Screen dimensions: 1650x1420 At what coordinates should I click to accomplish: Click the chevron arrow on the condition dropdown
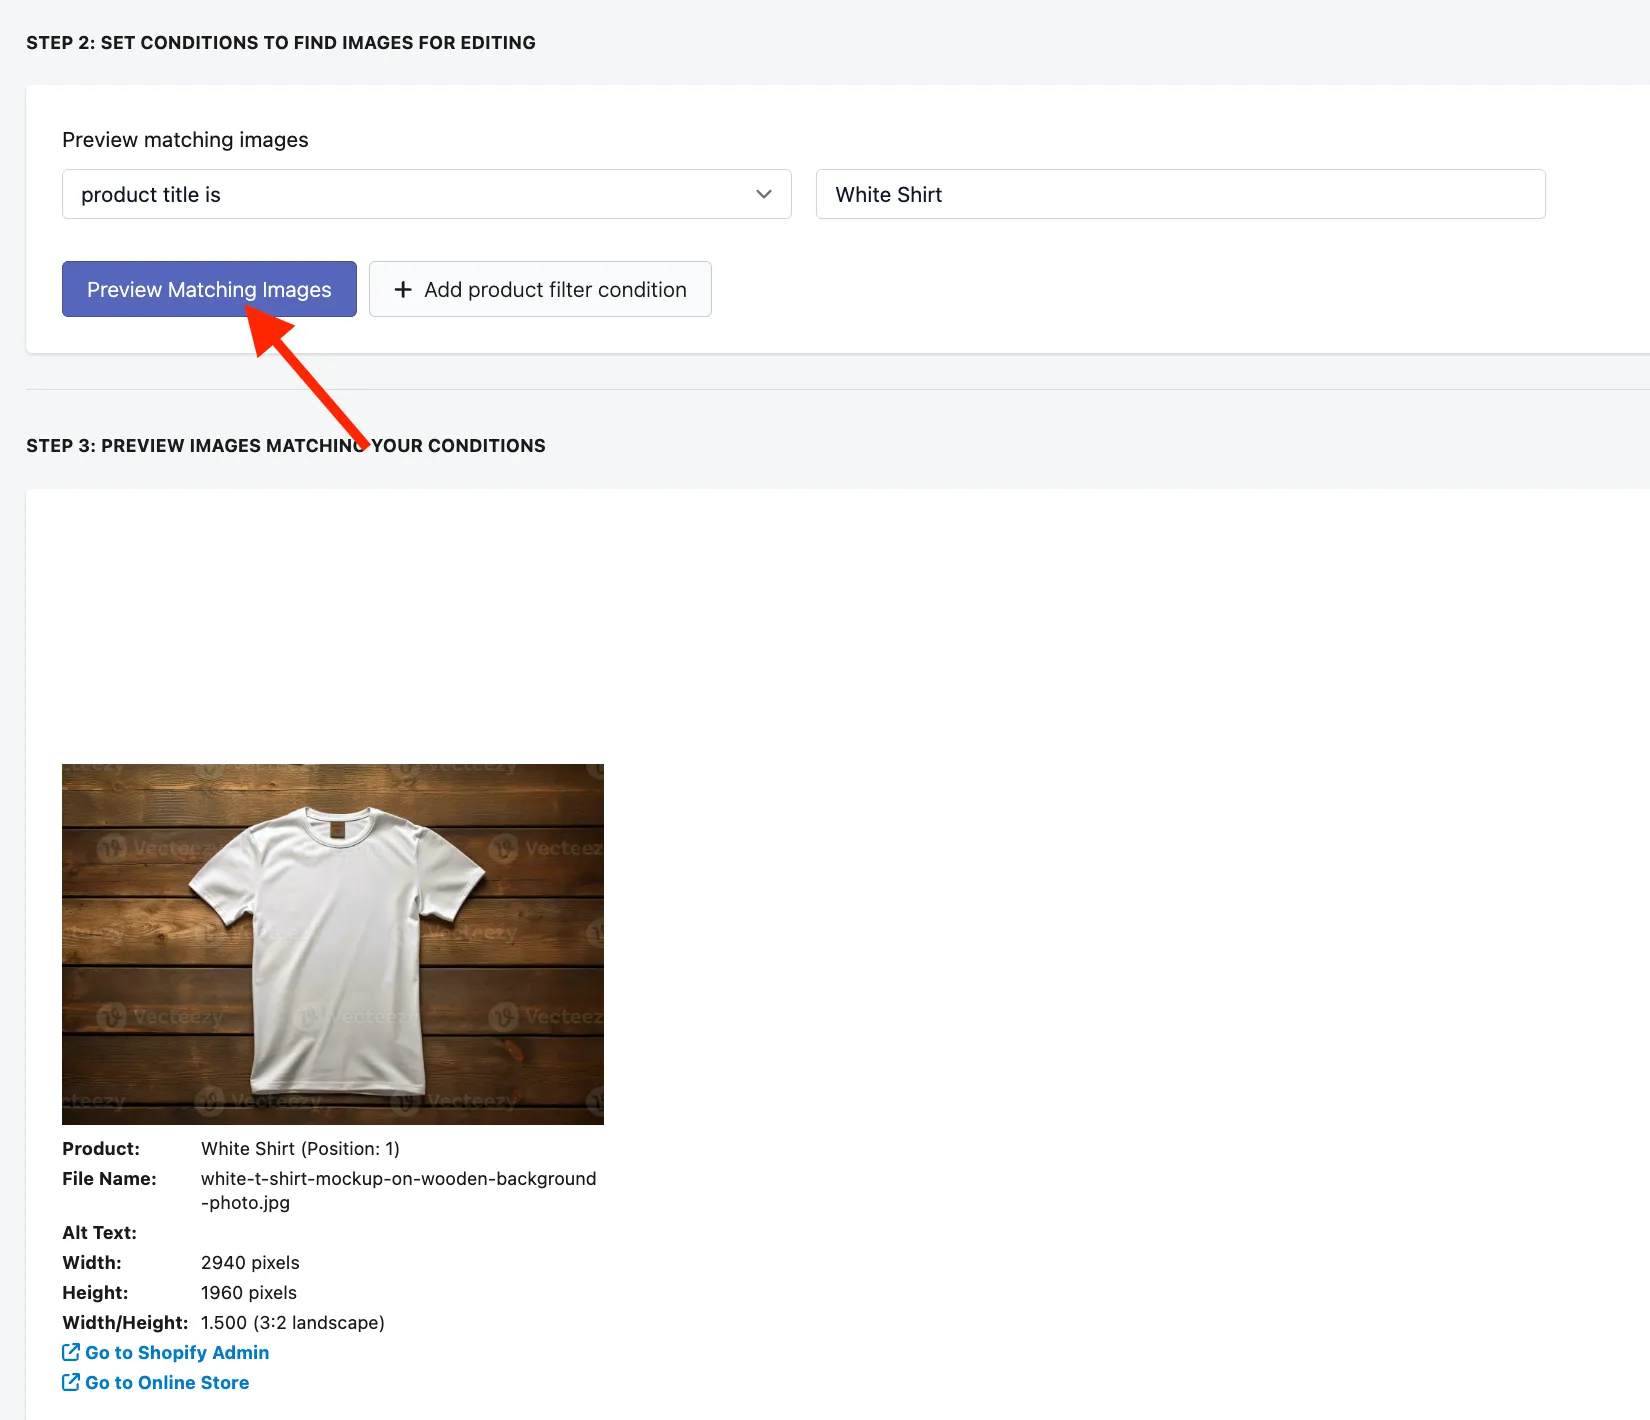(764, 194)
